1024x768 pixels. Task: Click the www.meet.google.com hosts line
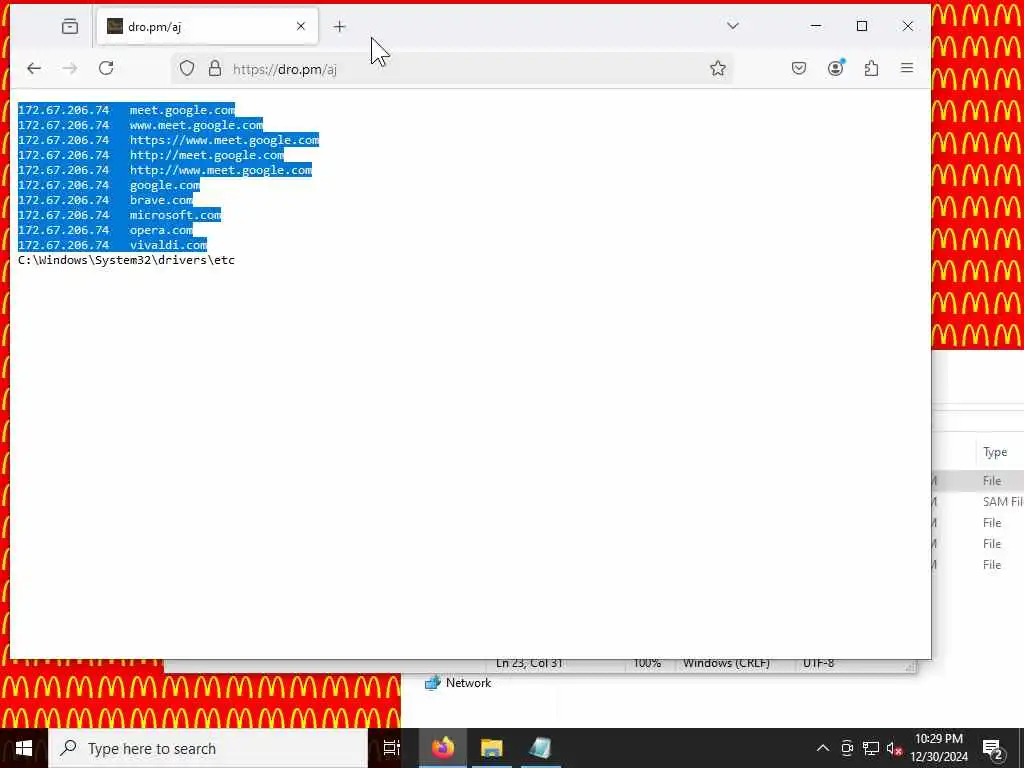[x=140, y=125]
